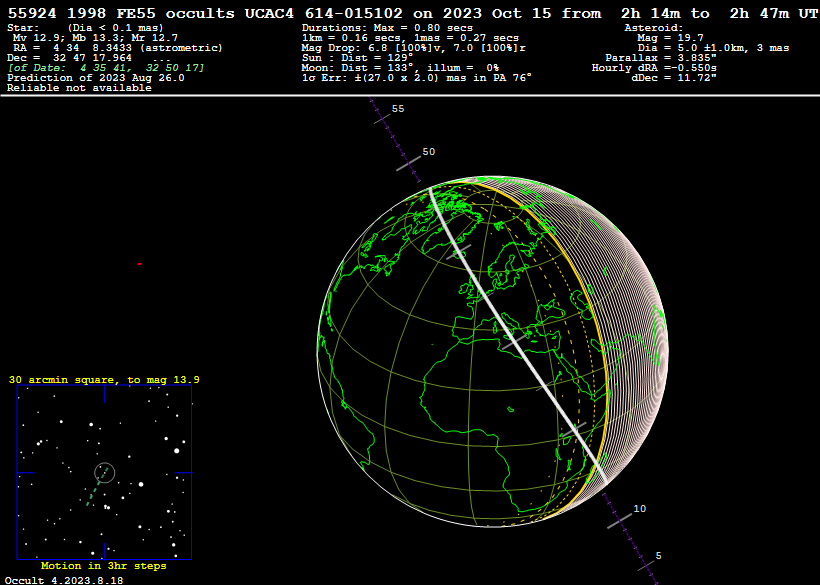Click "Durations: Max = 0.80 secs" line
Viewport: 820px width, 585px height.
tap(387, 28)
